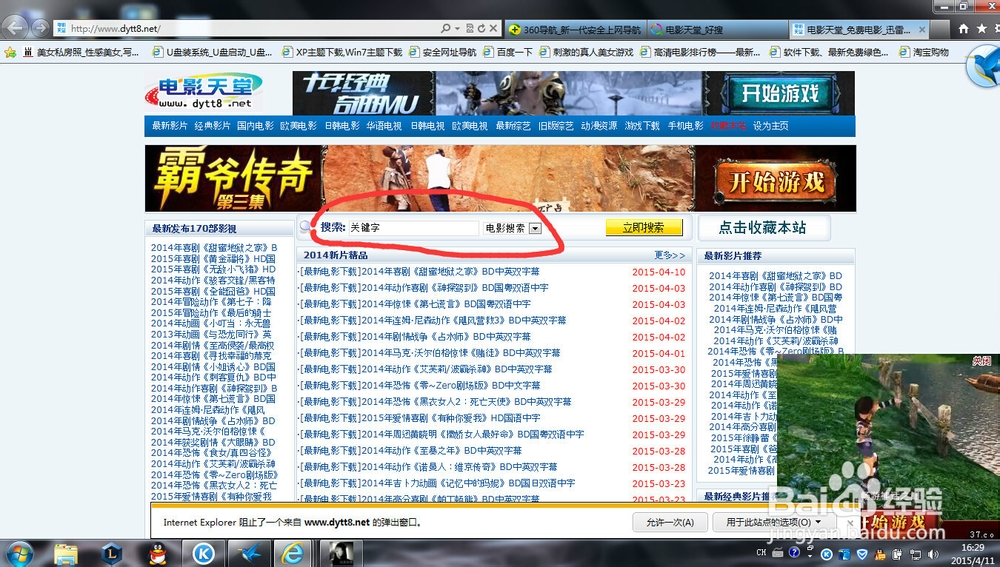
Task: Click the yellow 立即搜索 button
Action: (644, 228)
